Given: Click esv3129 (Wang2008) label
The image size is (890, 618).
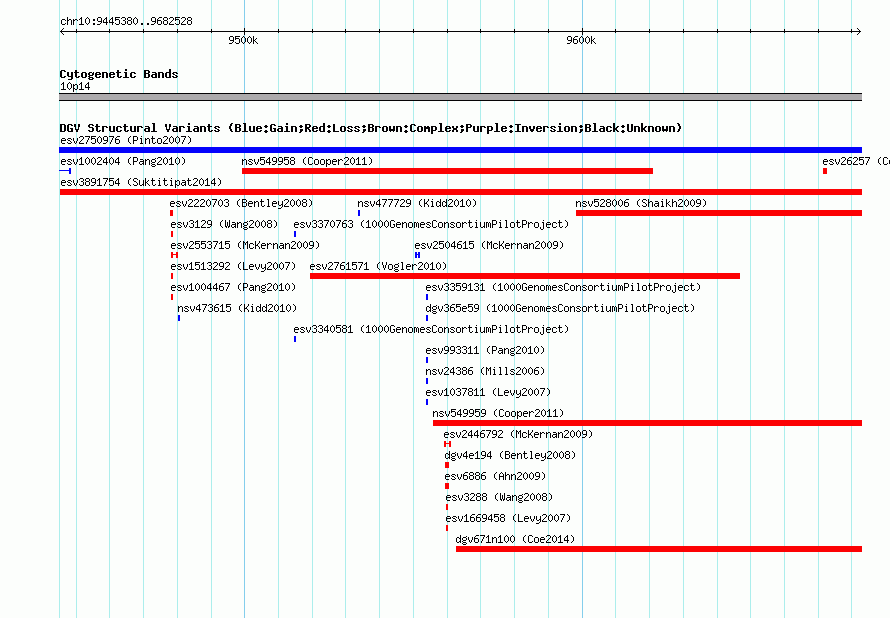Looking at the screenshot, I should [224, 224].
